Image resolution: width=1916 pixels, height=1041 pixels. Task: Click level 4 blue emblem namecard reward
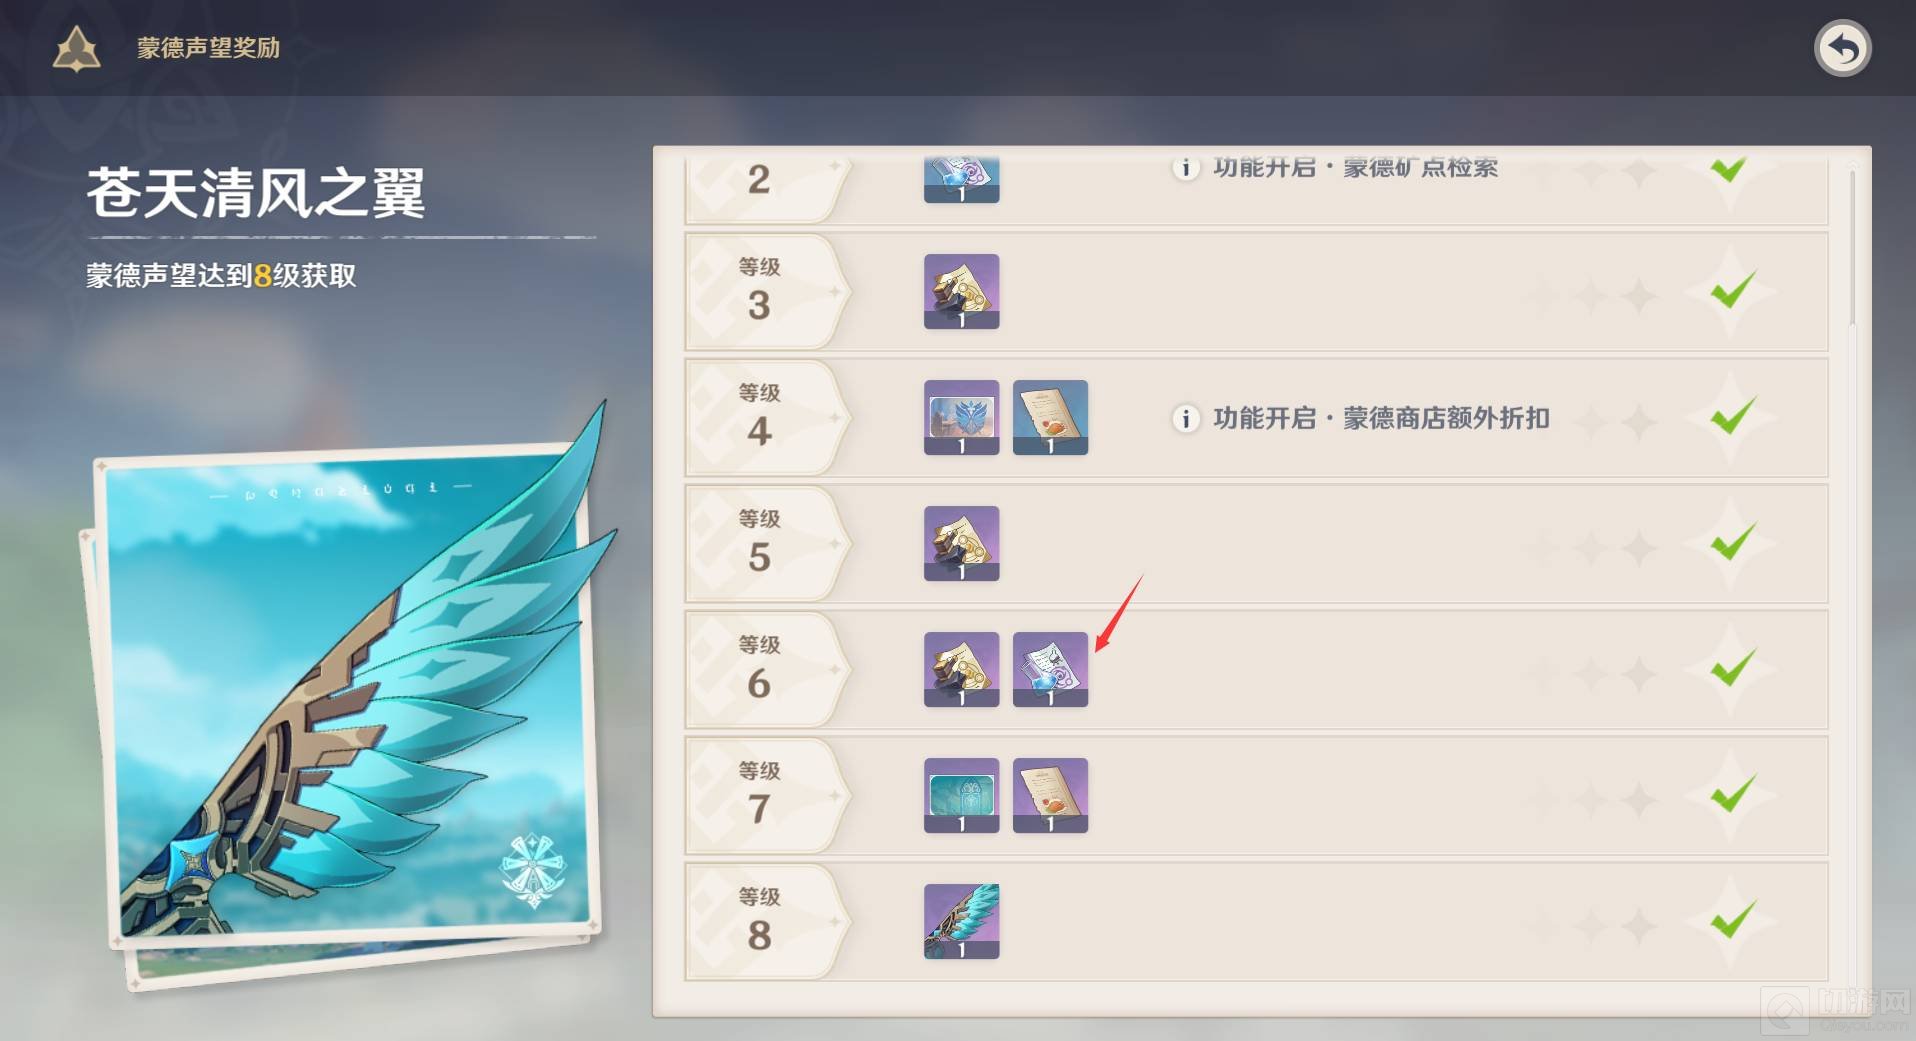click(x=961, y=417)
